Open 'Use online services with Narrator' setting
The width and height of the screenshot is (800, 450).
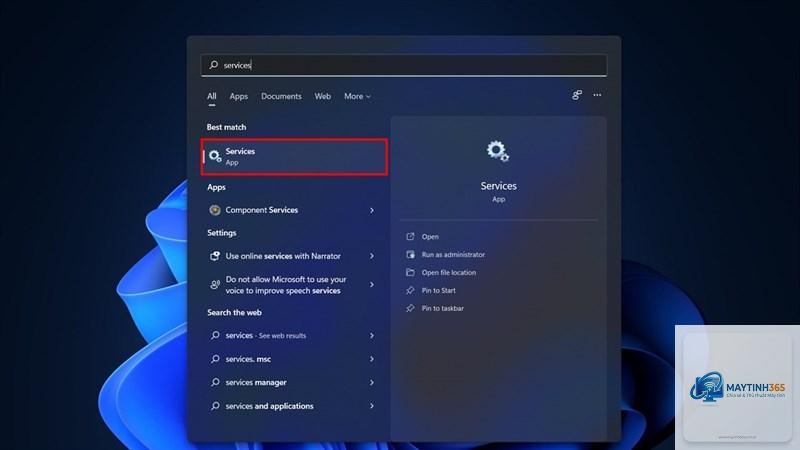(x=292, y=256)
